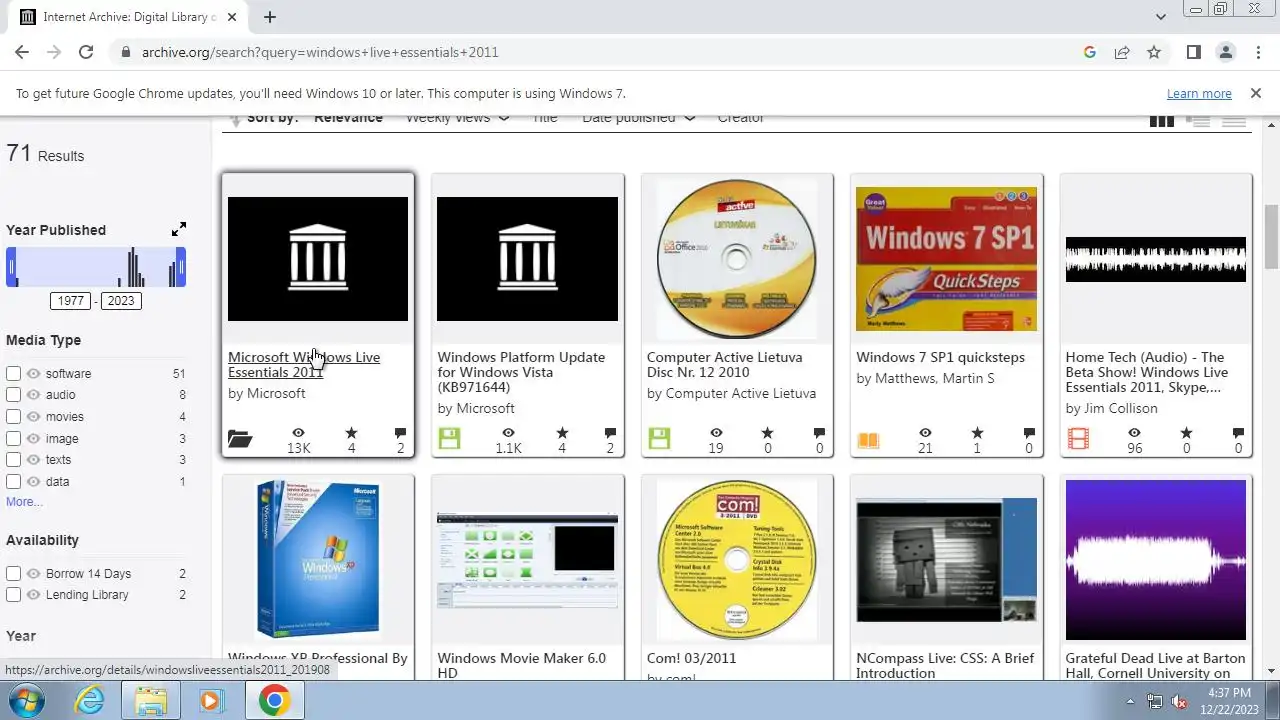Screen dimensions: 1280x720
Task: Switch to tile grid view layout
Action: pyautogui.click(x=1162, y=121)
